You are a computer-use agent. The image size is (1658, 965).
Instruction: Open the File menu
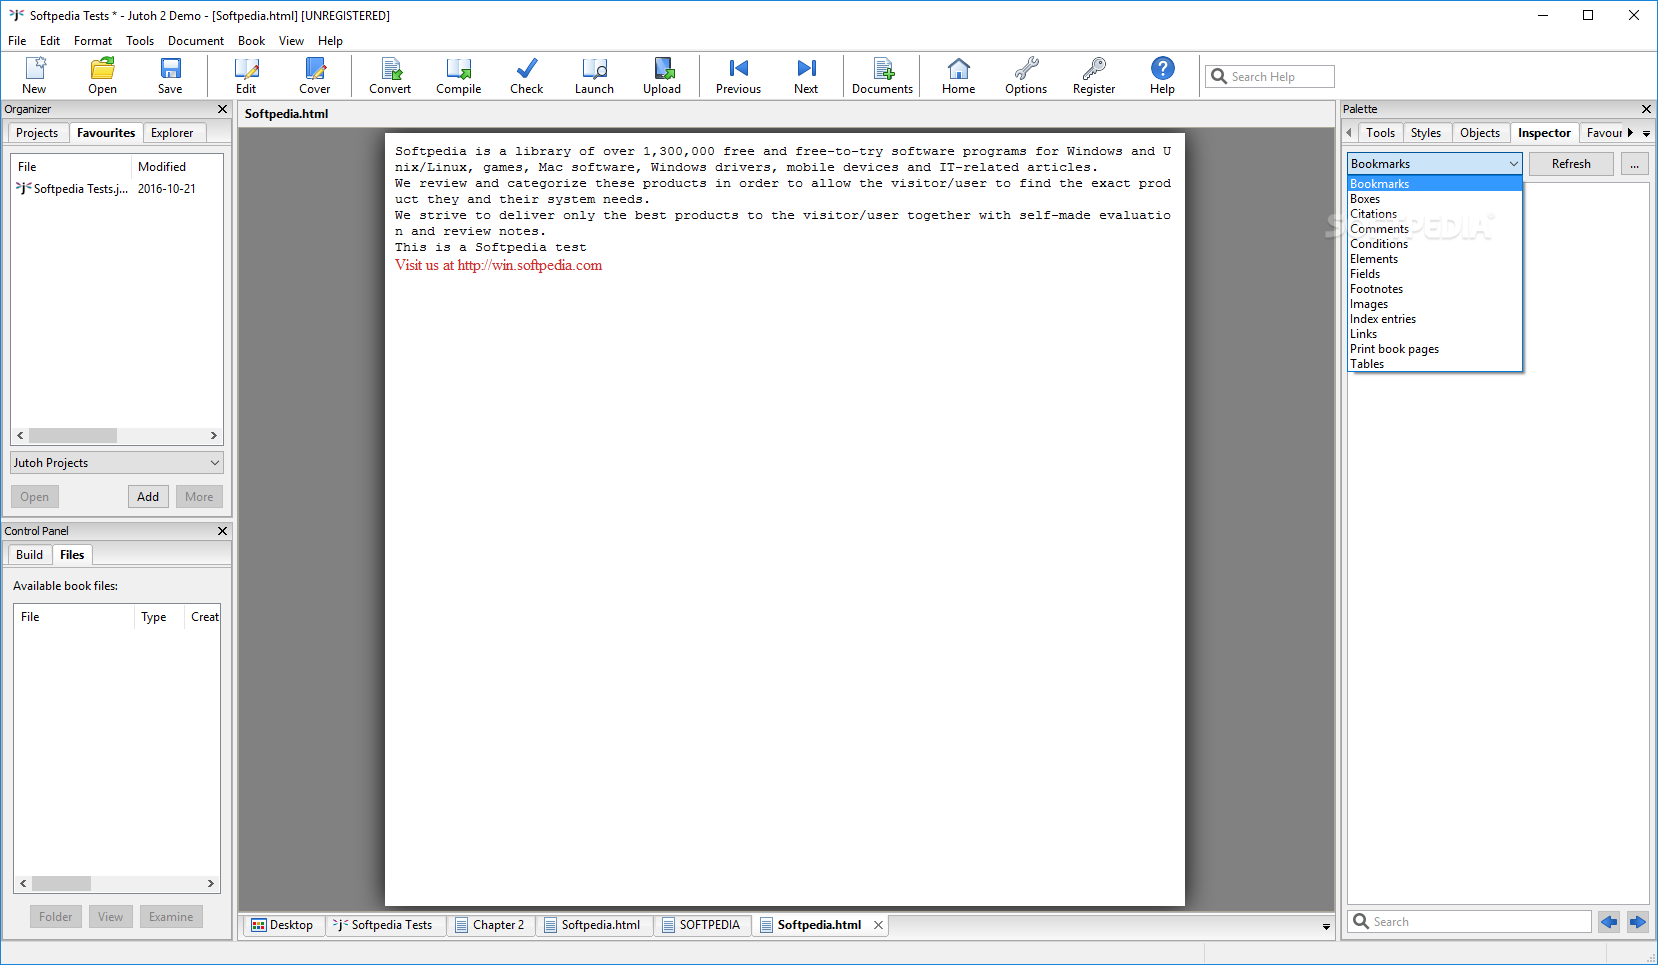click(x=17, y=41)
